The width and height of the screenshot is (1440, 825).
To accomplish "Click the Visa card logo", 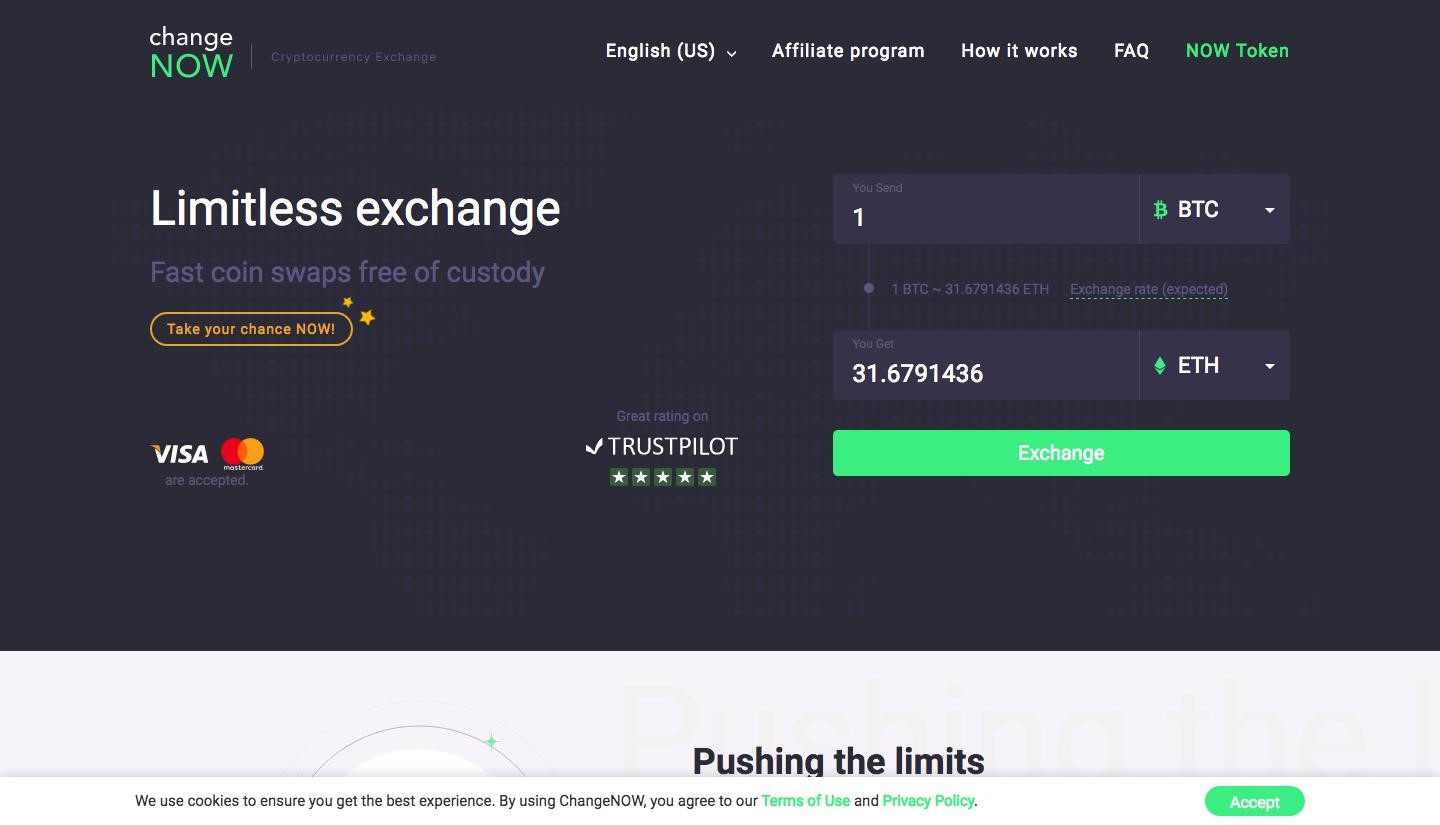I will pos(180,454).
